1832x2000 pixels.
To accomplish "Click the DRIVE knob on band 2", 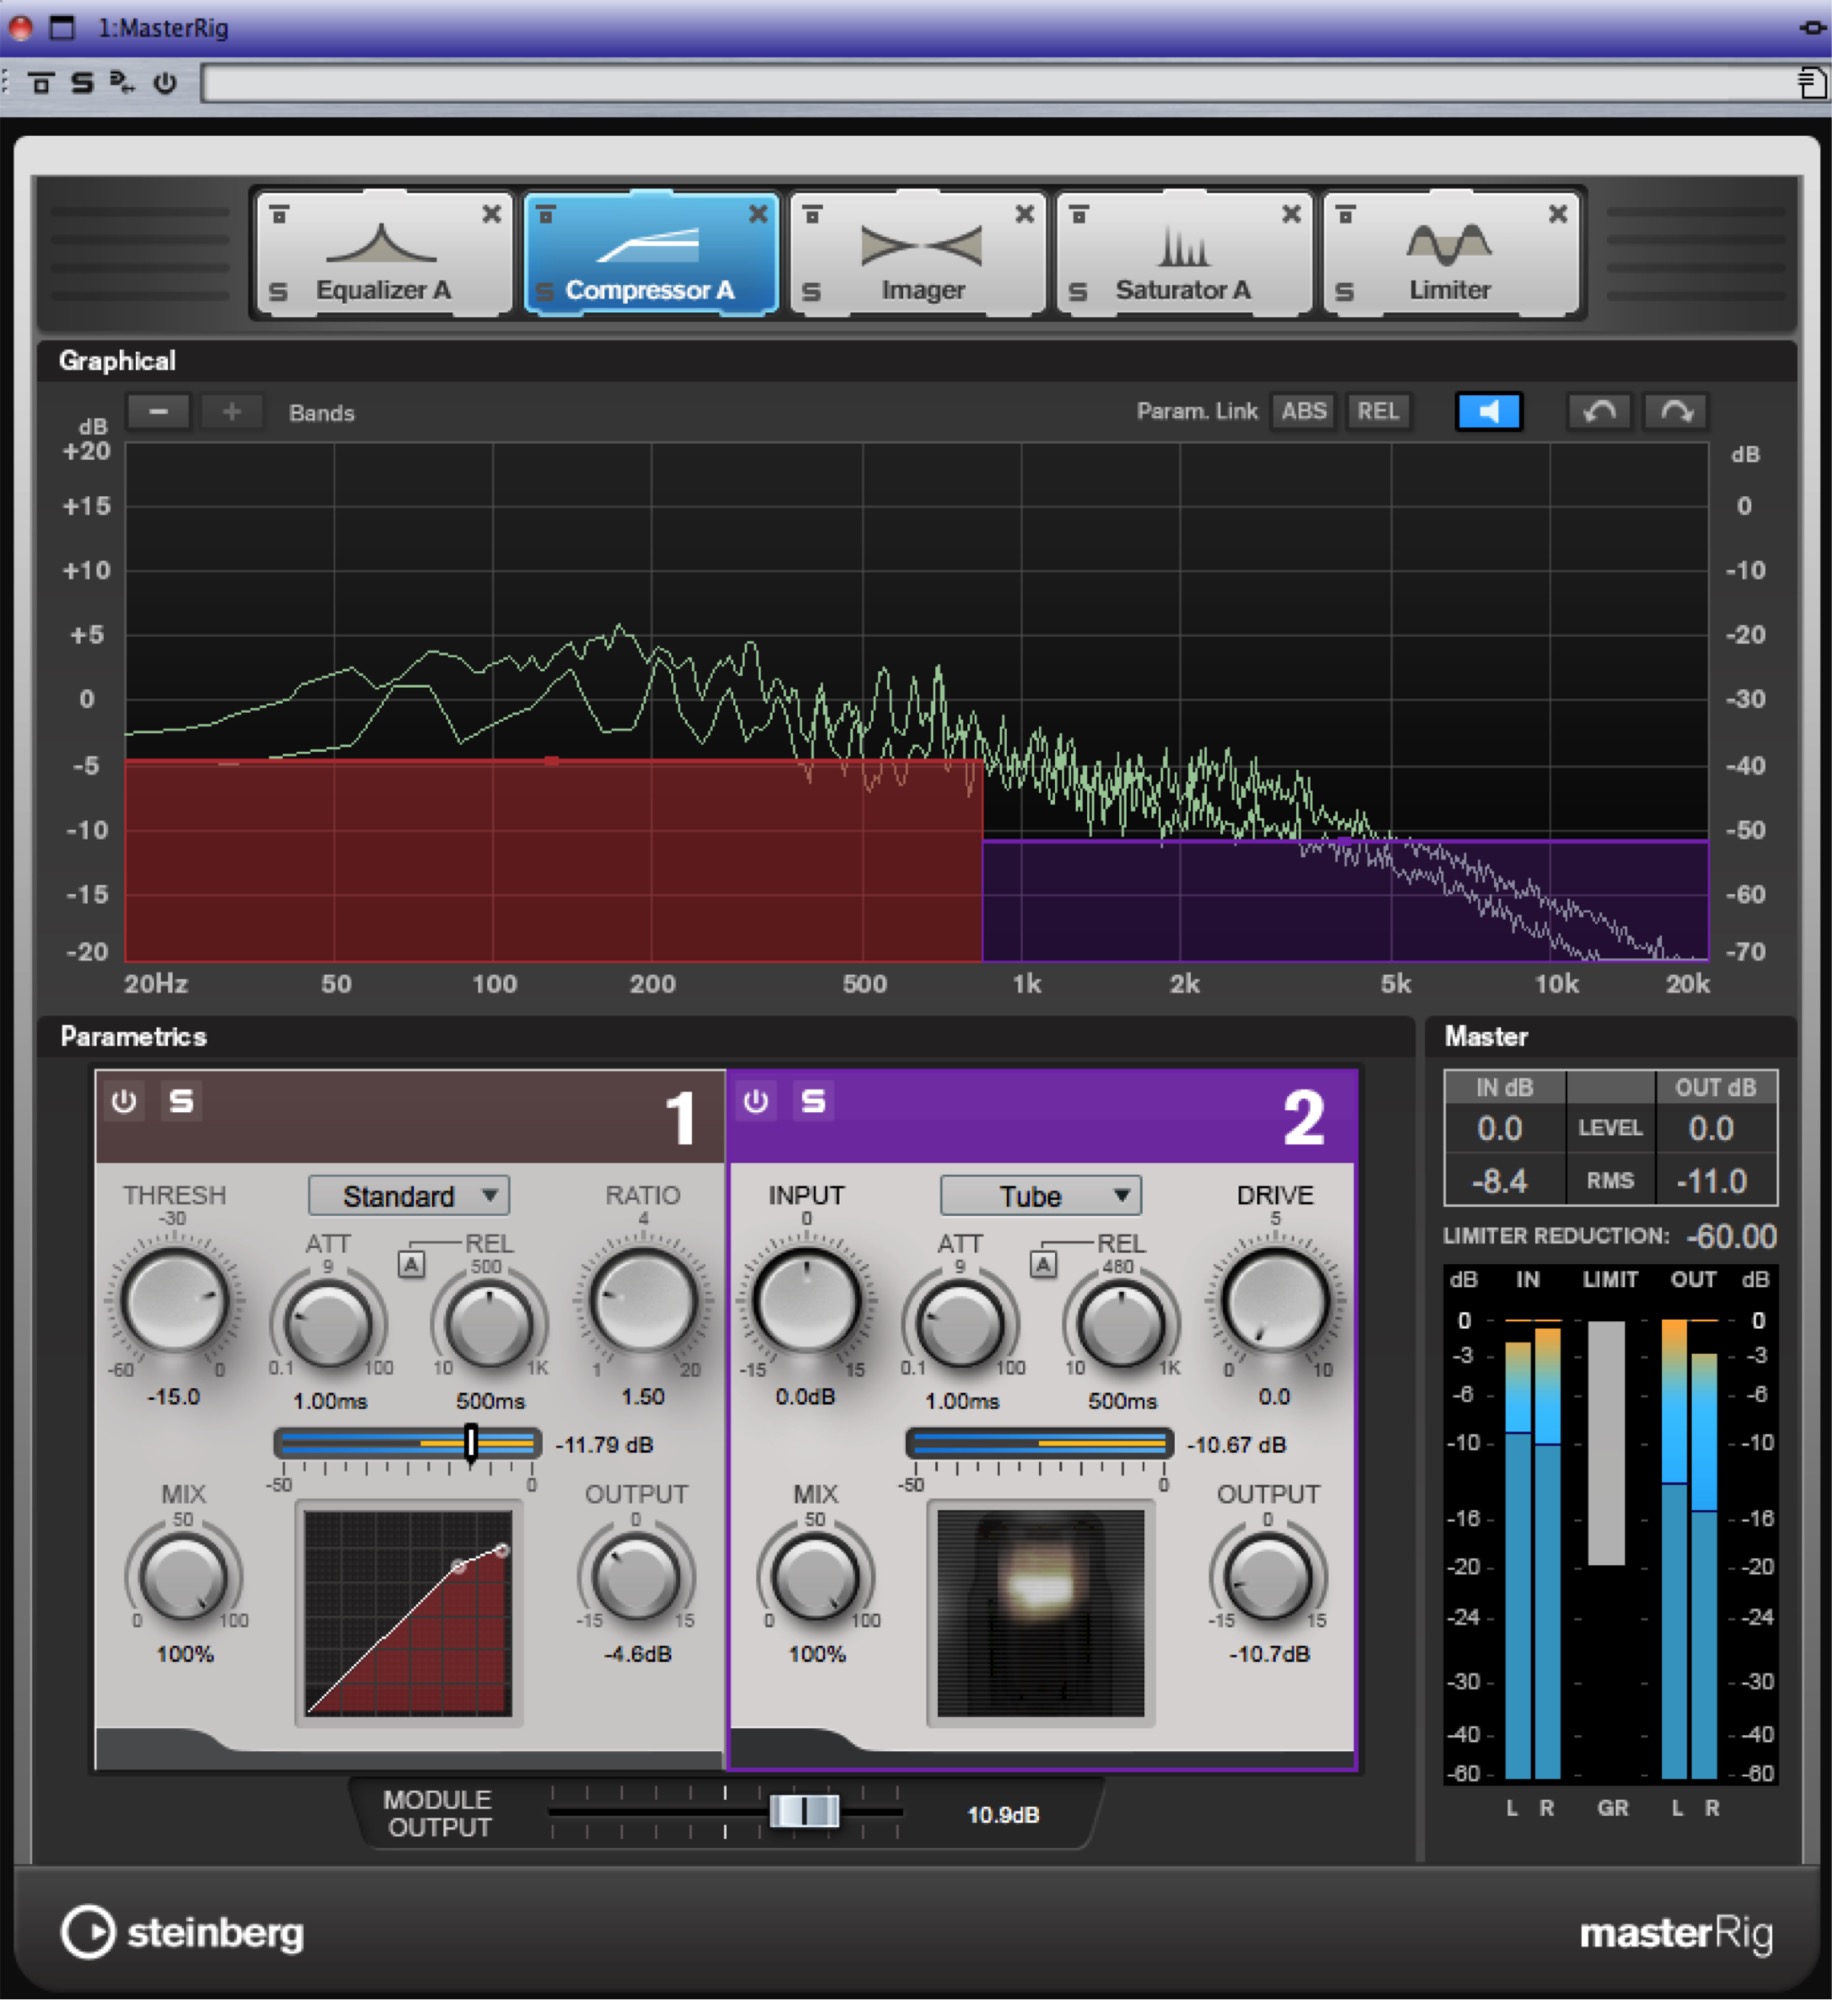I will coord(1275,1302).
